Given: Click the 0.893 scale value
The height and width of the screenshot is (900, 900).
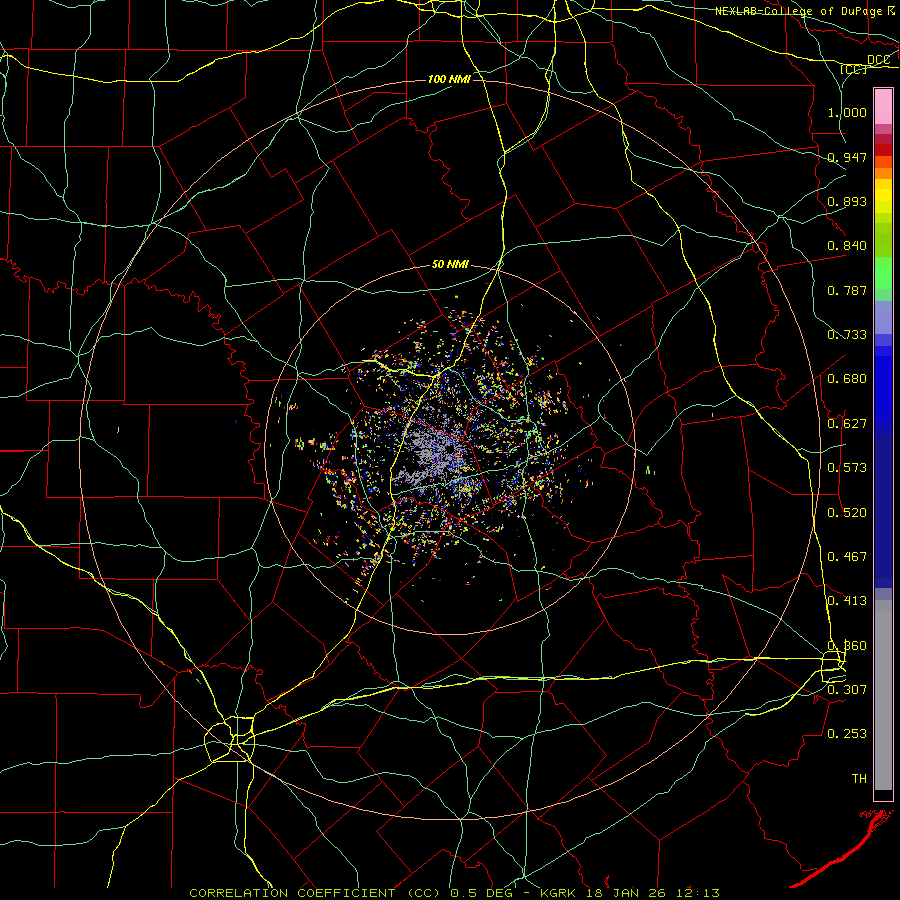Looking at the screenshot, I should click(847, 201).
